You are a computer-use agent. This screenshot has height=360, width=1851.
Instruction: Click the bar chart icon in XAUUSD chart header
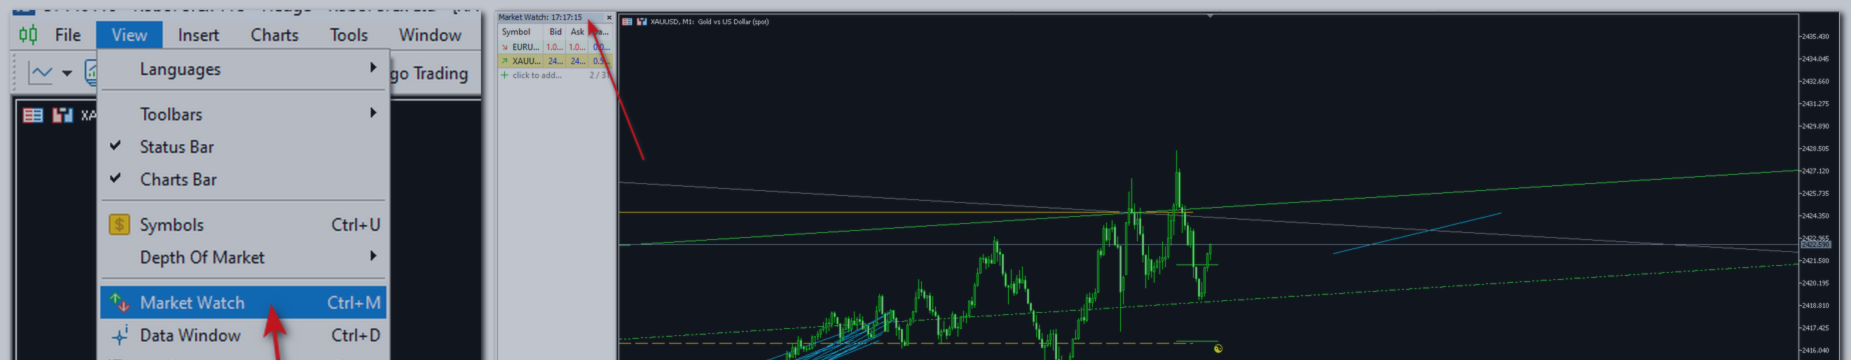coord(641,21)
